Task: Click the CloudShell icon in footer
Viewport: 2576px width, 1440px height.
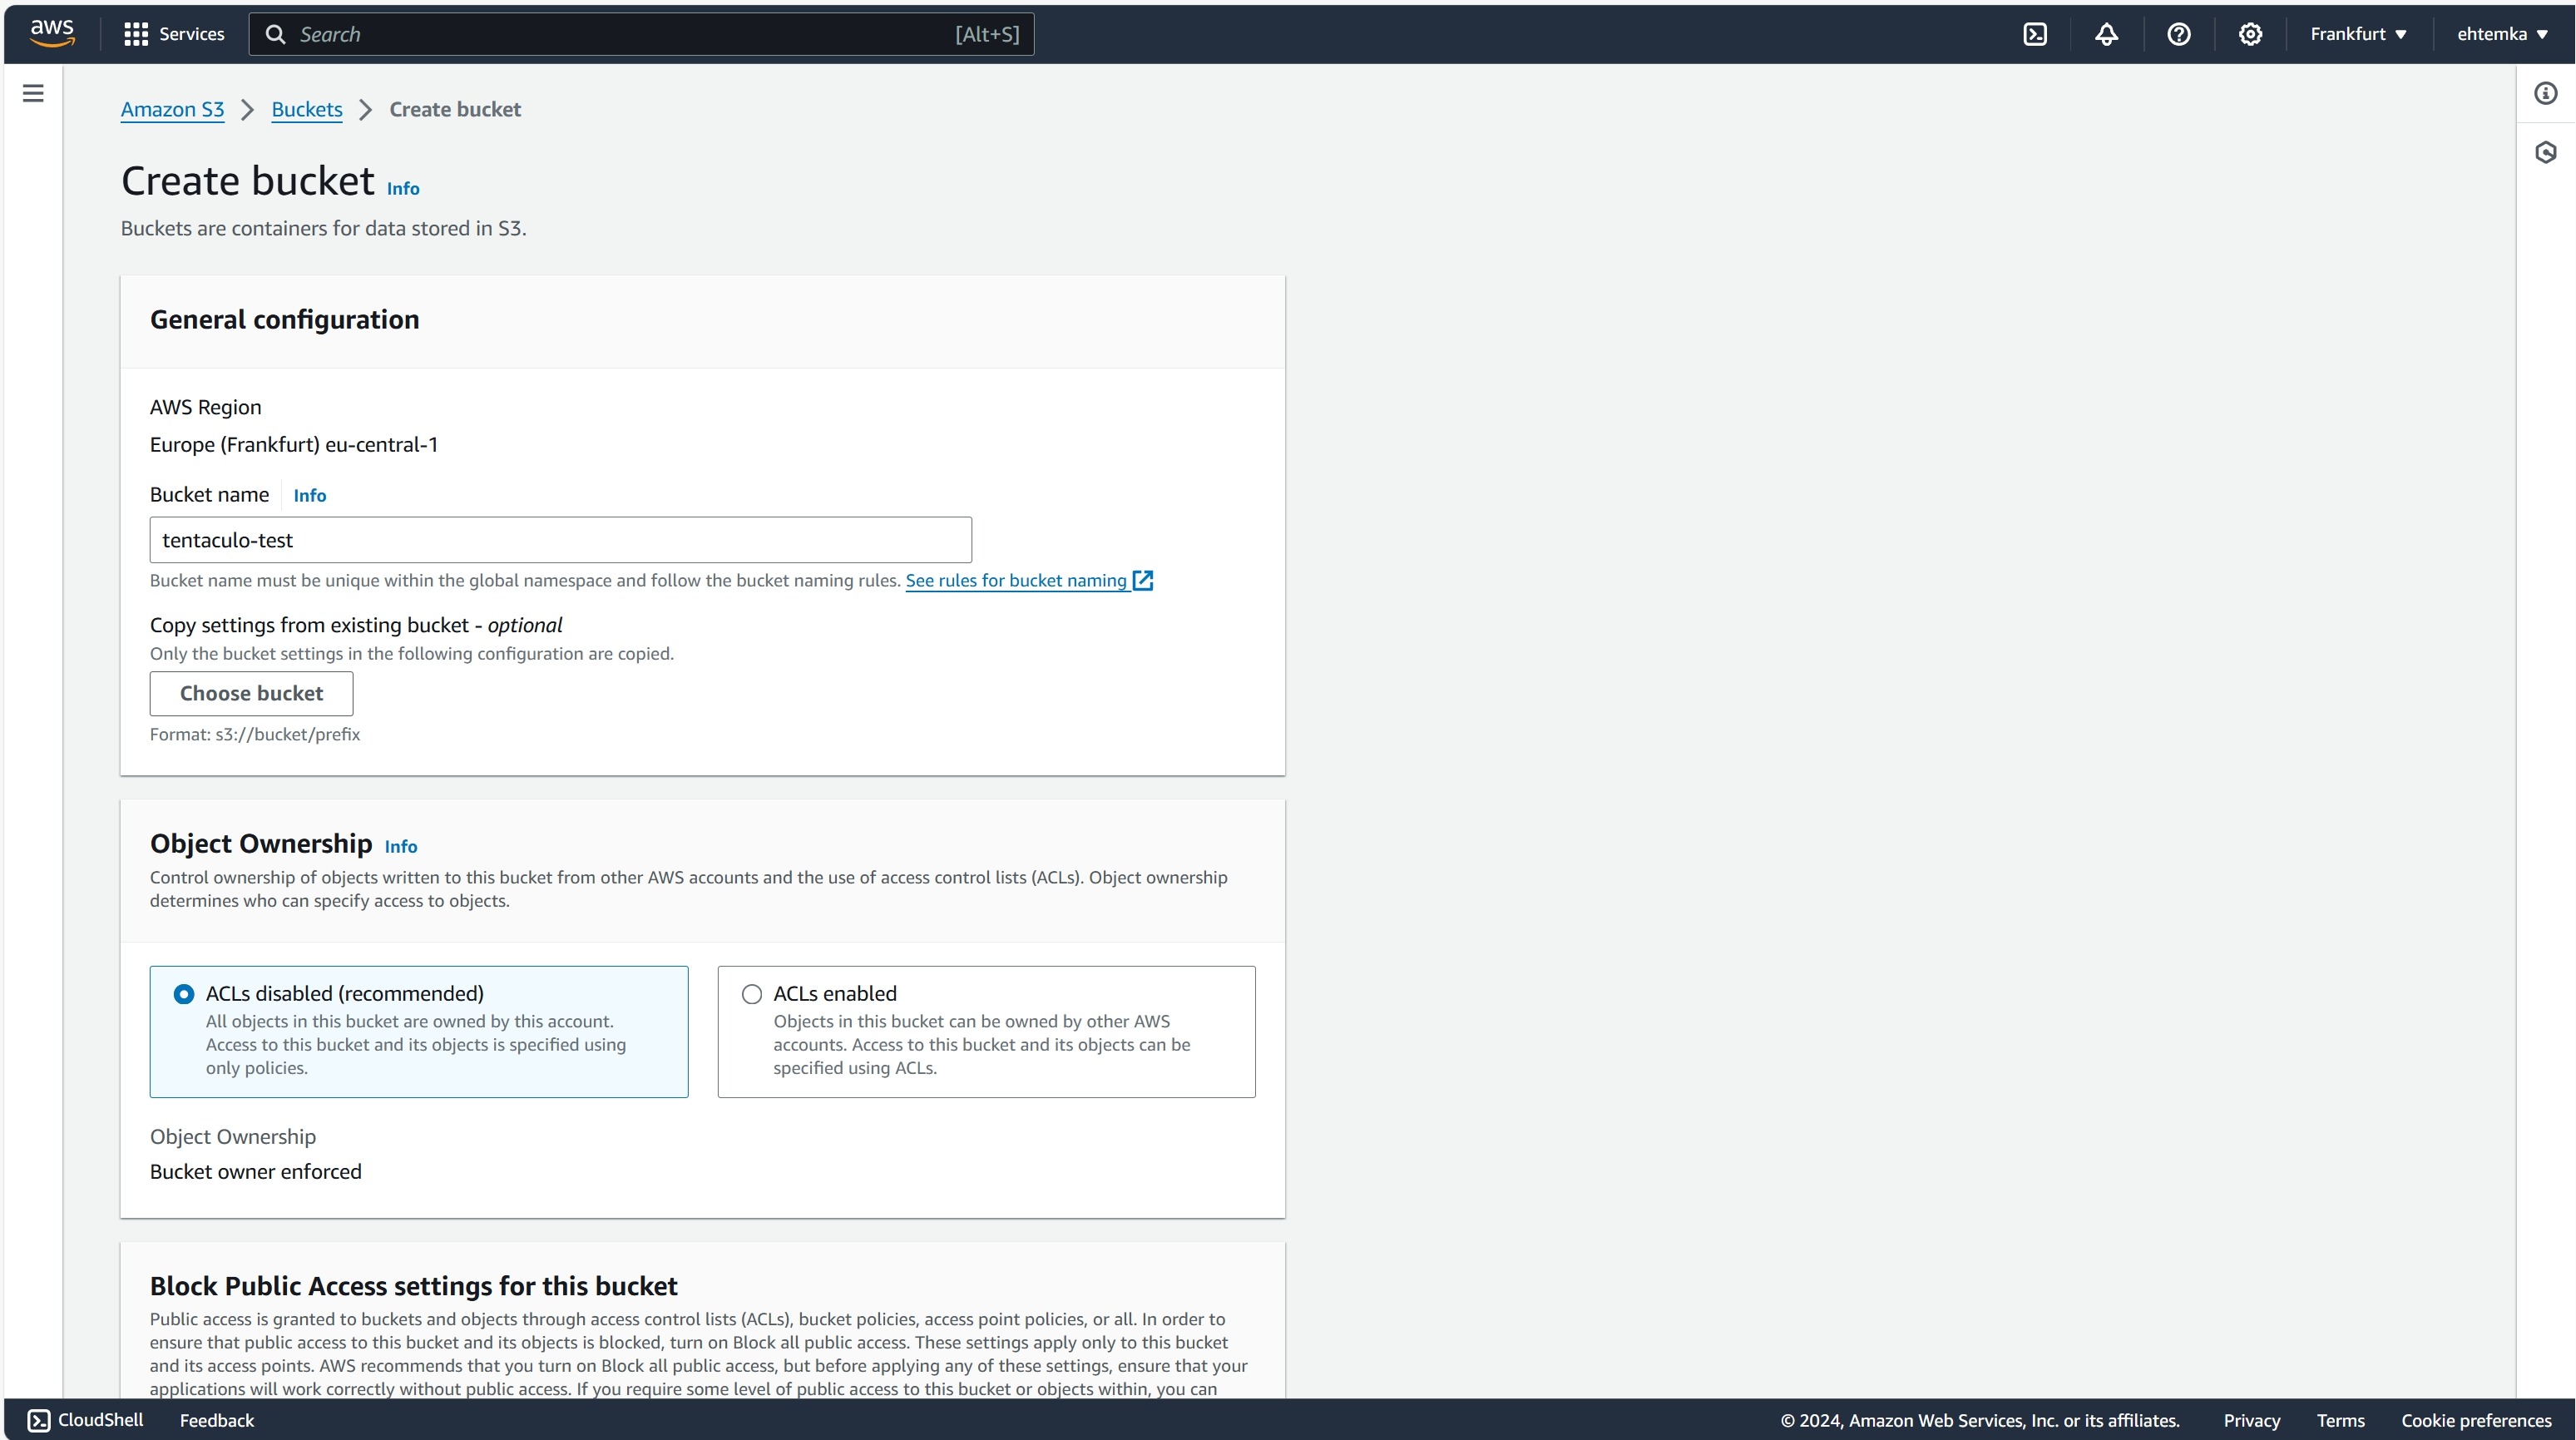Action: (x=39, y=1420)
